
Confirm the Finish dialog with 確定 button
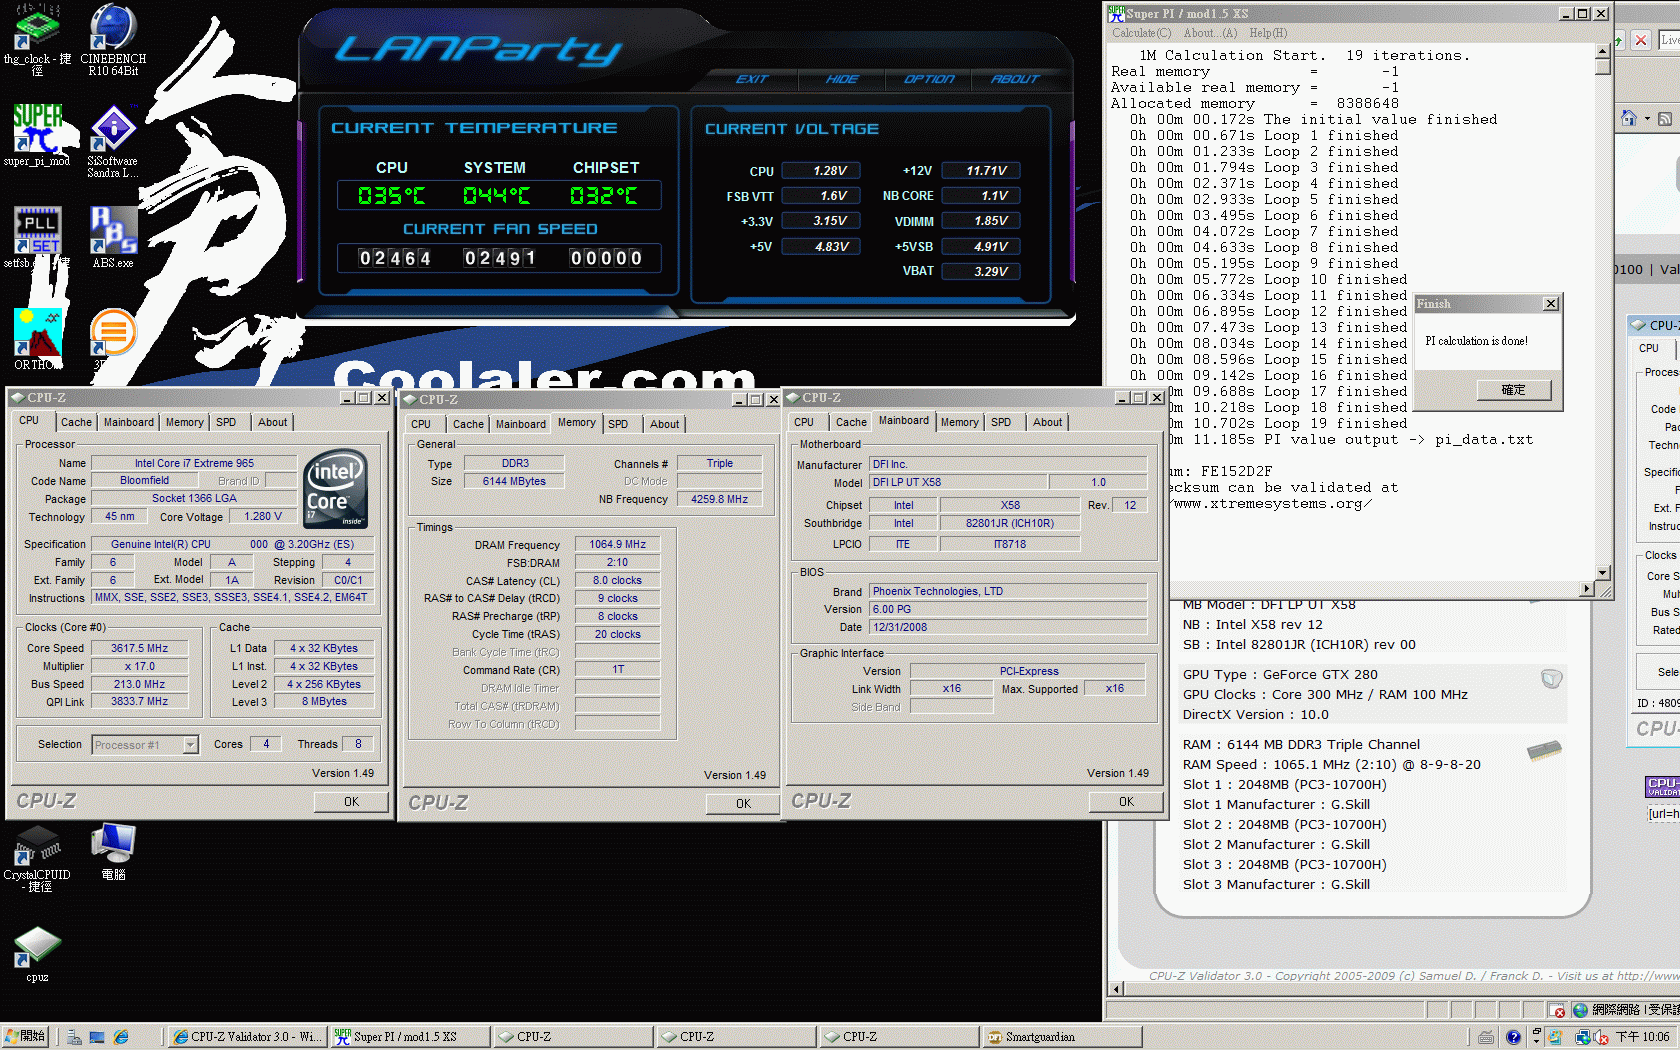(1513, 390)
